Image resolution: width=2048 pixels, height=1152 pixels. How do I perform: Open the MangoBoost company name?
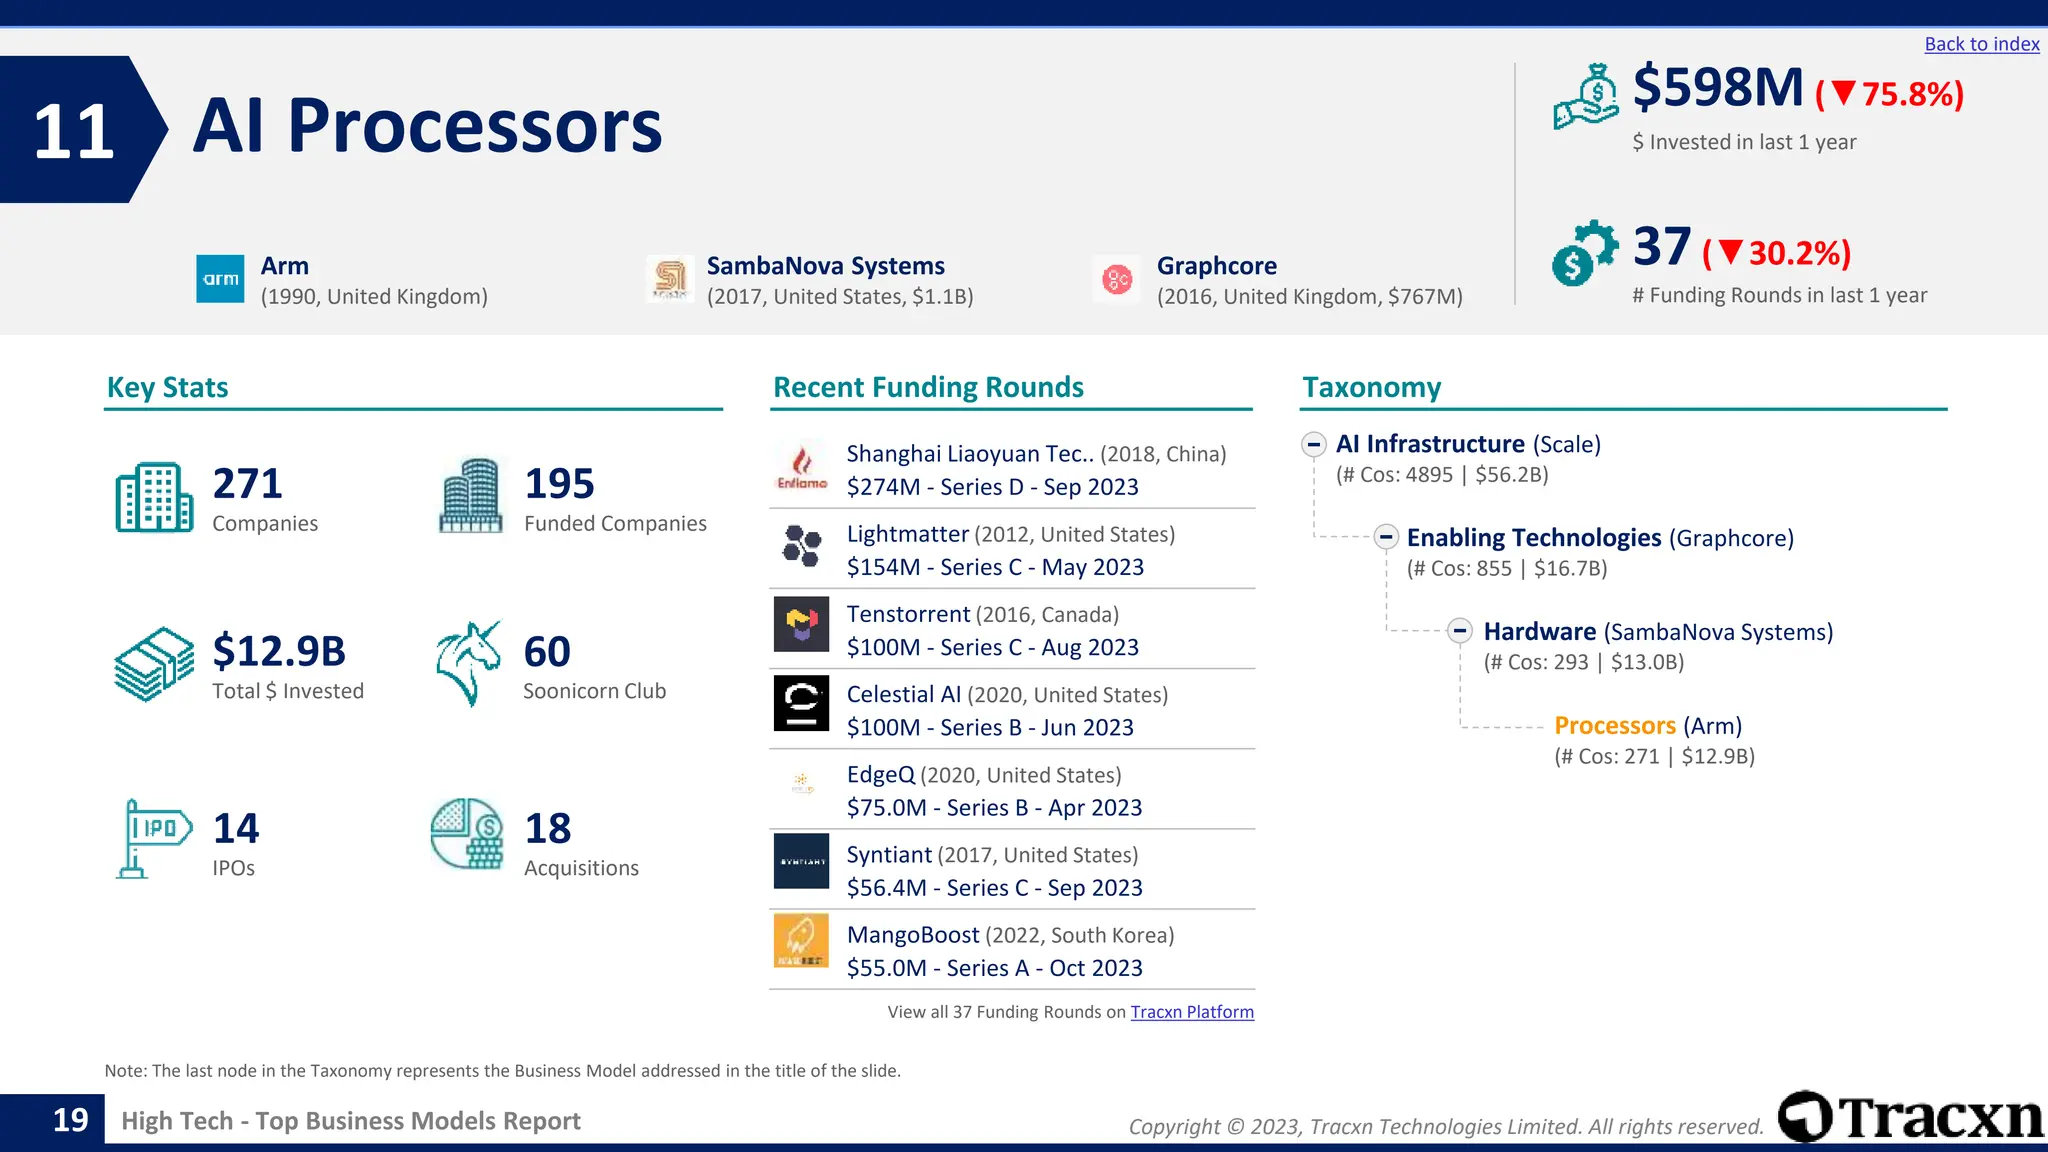click(913, 934)
